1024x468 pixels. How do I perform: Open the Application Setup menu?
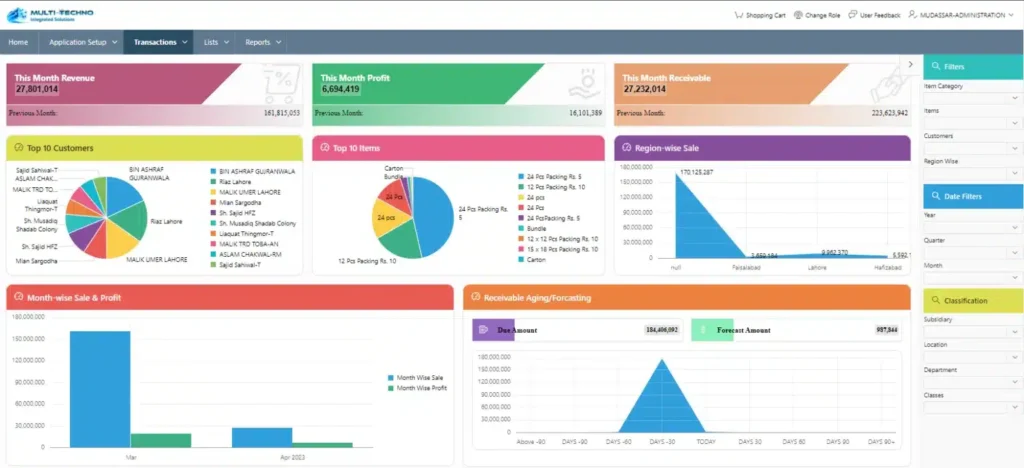[x=84, y=42]
